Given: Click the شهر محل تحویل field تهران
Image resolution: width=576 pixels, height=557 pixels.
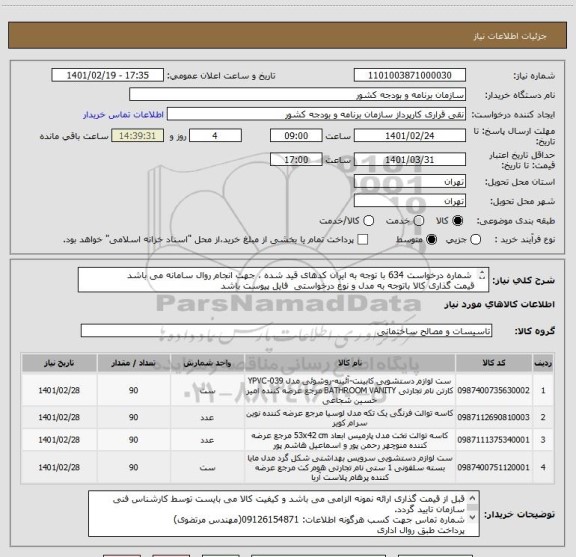Looking at the screenshot, I should tap(410, 201).
